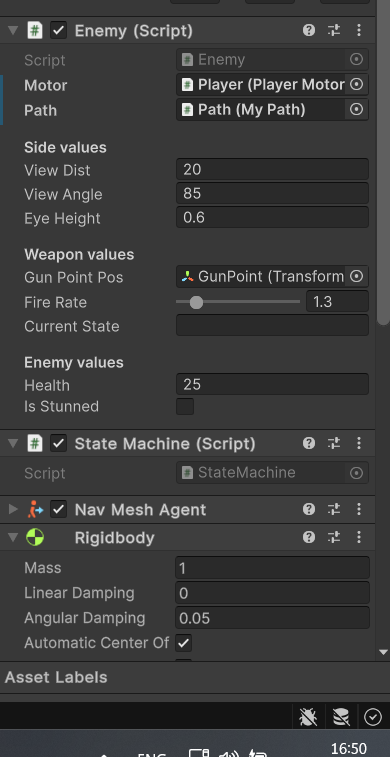The height and width of the screenshot is (757, 390).
Task: Expand the Nav Mesh Agent component
Action: pos(13,509)
